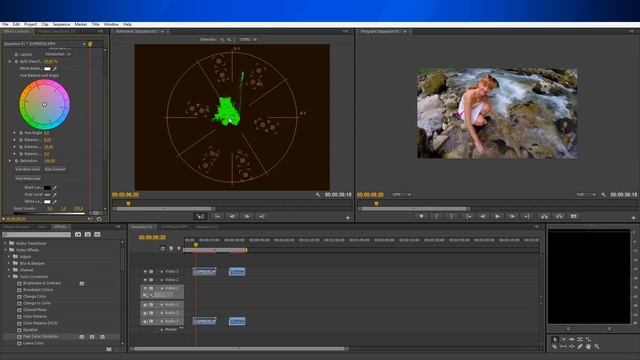Click the Program monitor button editor plus
Image resolution: width=640 pixels, height=360 pixels.
pos(633,218)
